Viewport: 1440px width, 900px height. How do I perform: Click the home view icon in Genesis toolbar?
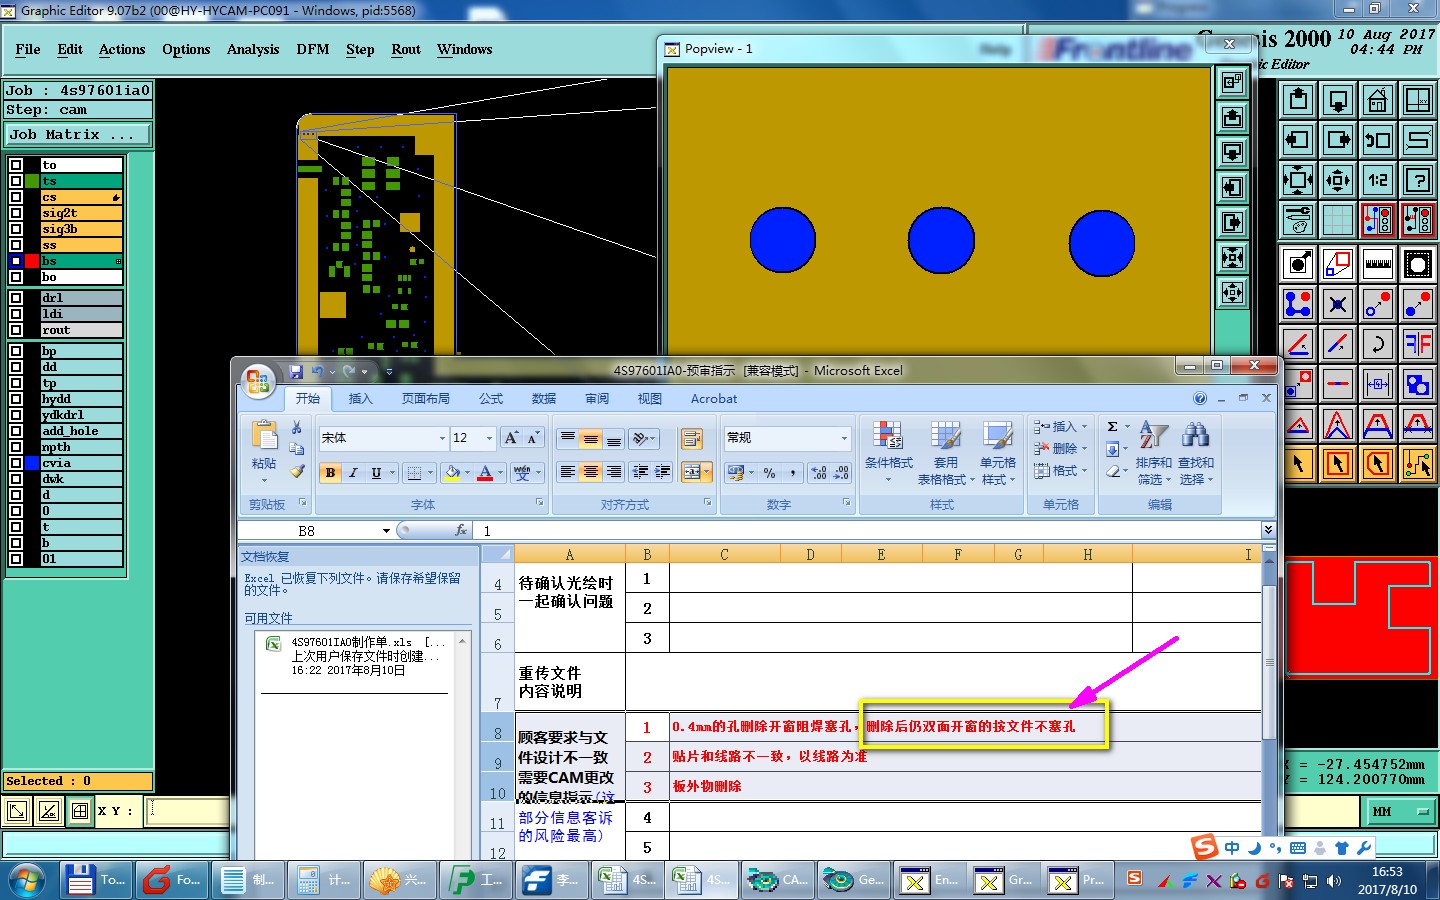1378,100
